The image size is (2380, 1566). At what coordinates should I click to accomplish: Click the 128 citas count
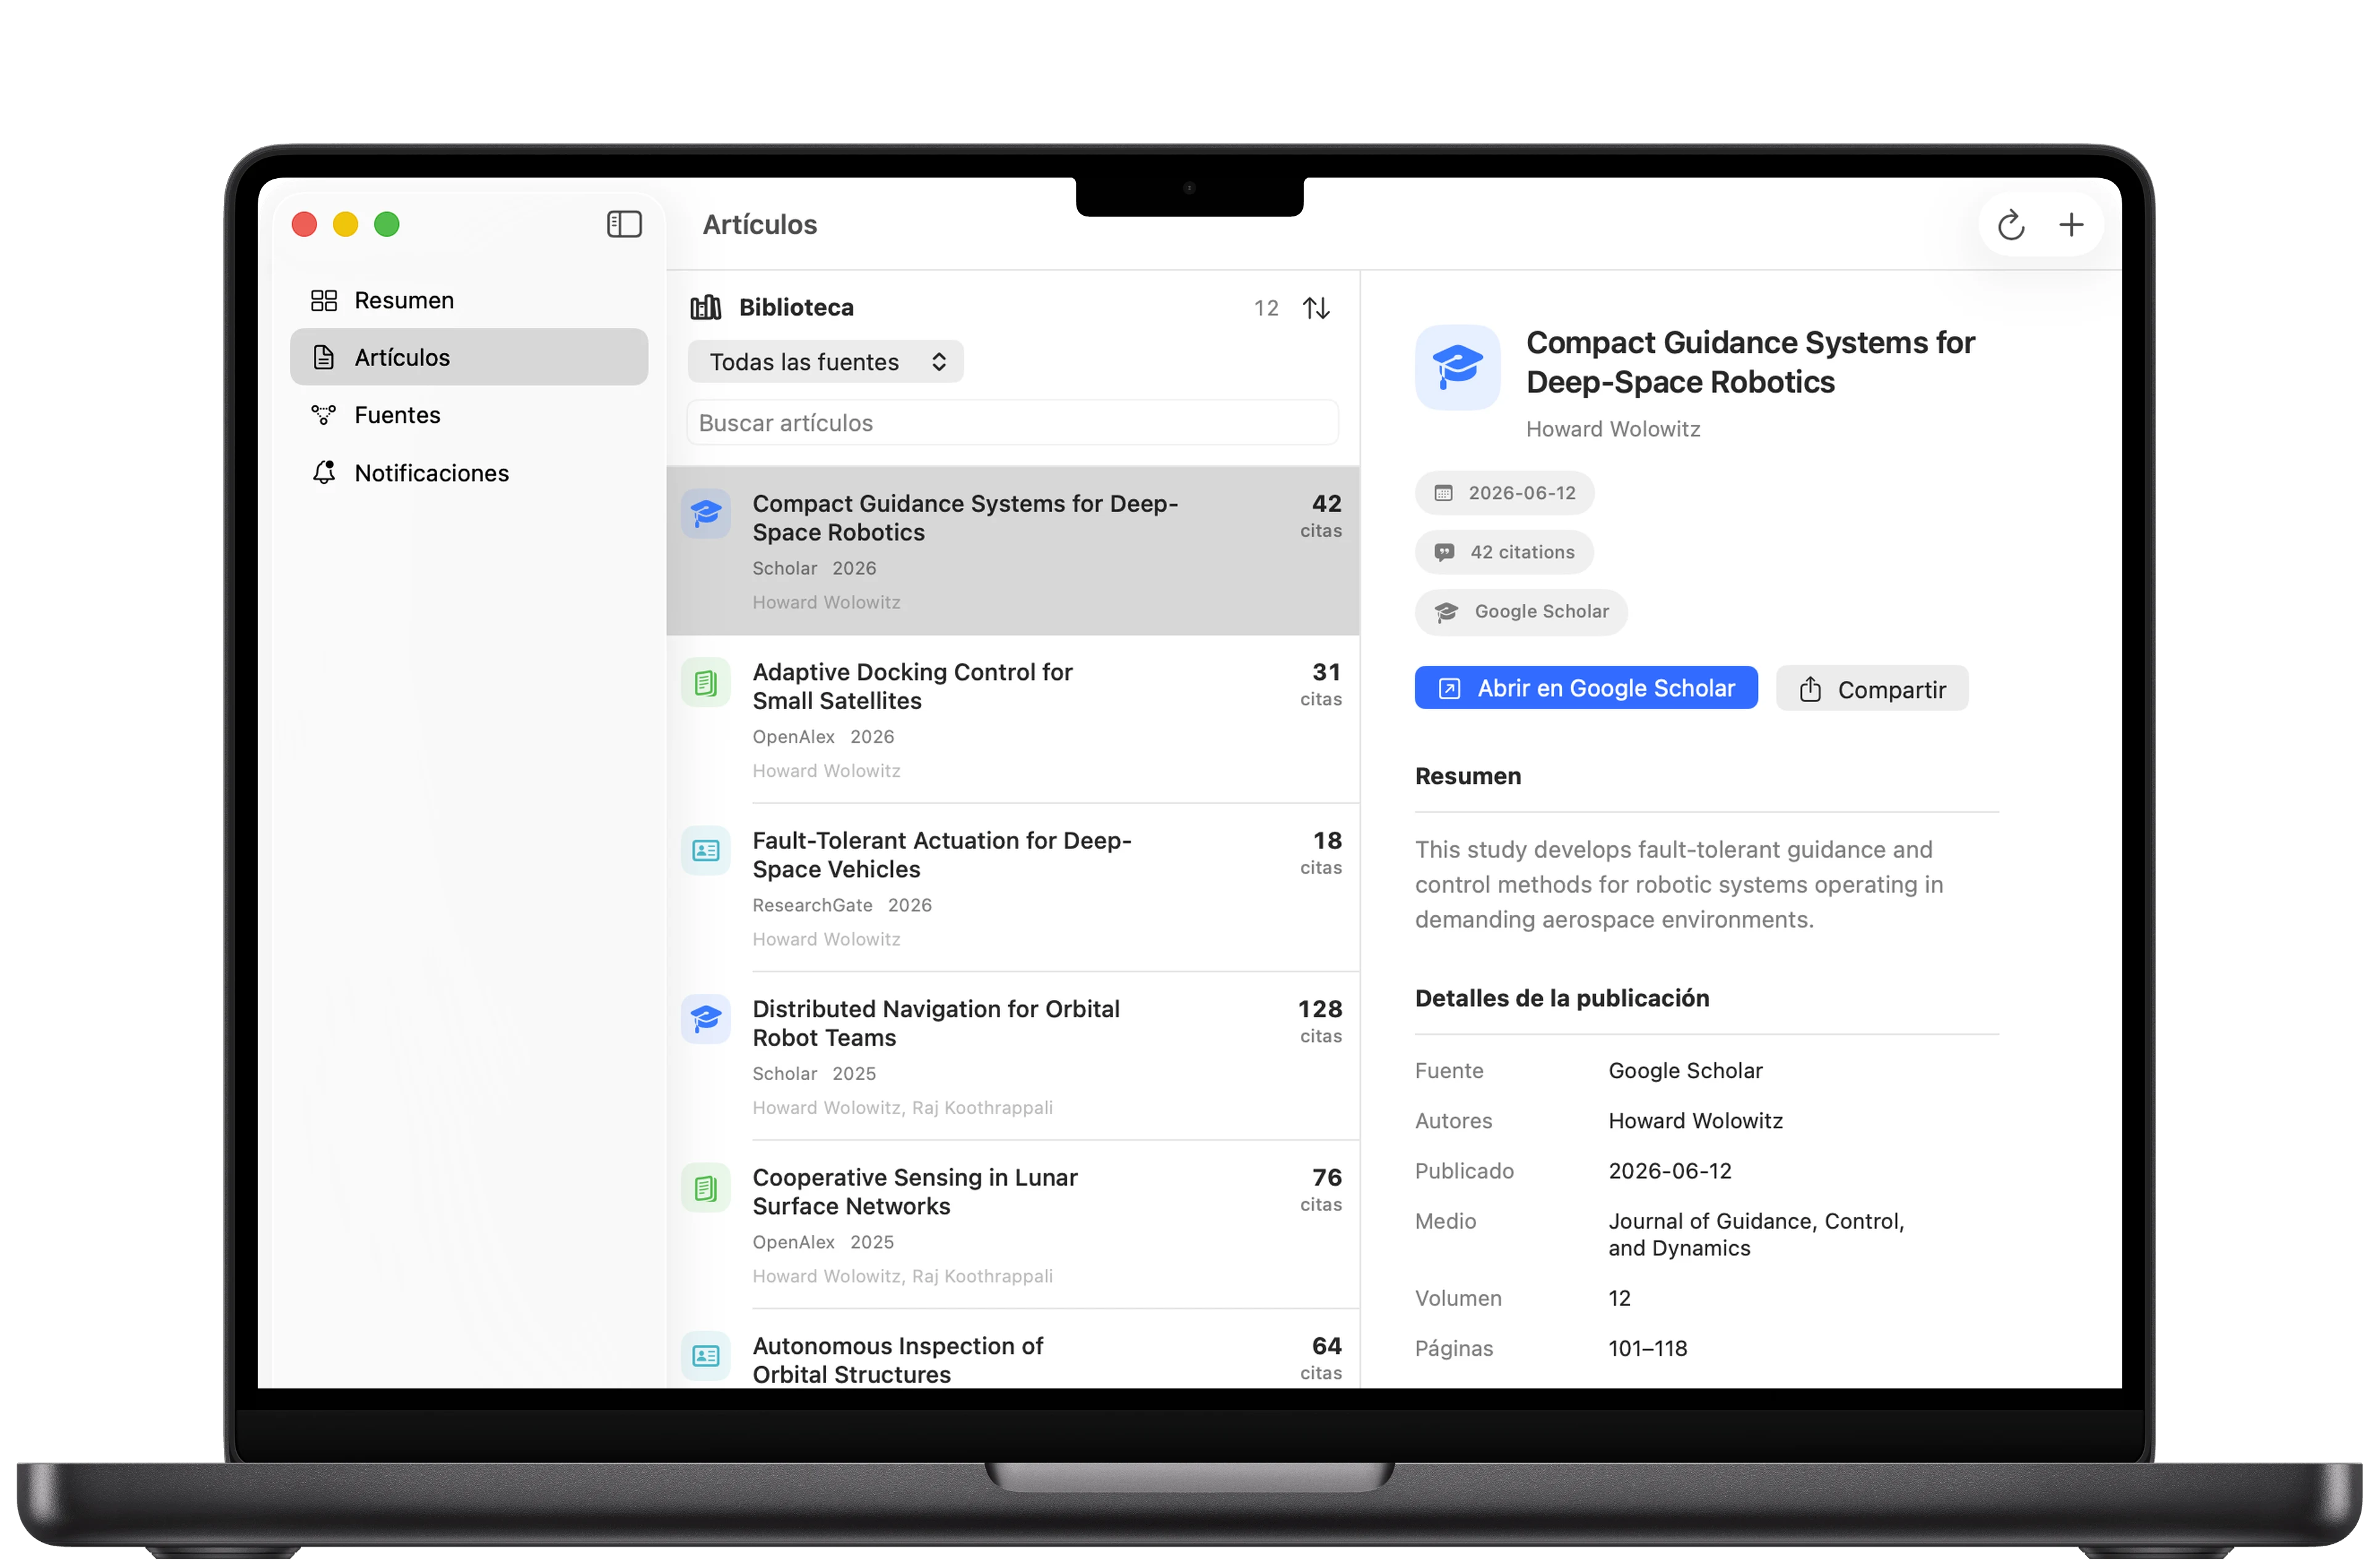(x=1320, y=1021)
